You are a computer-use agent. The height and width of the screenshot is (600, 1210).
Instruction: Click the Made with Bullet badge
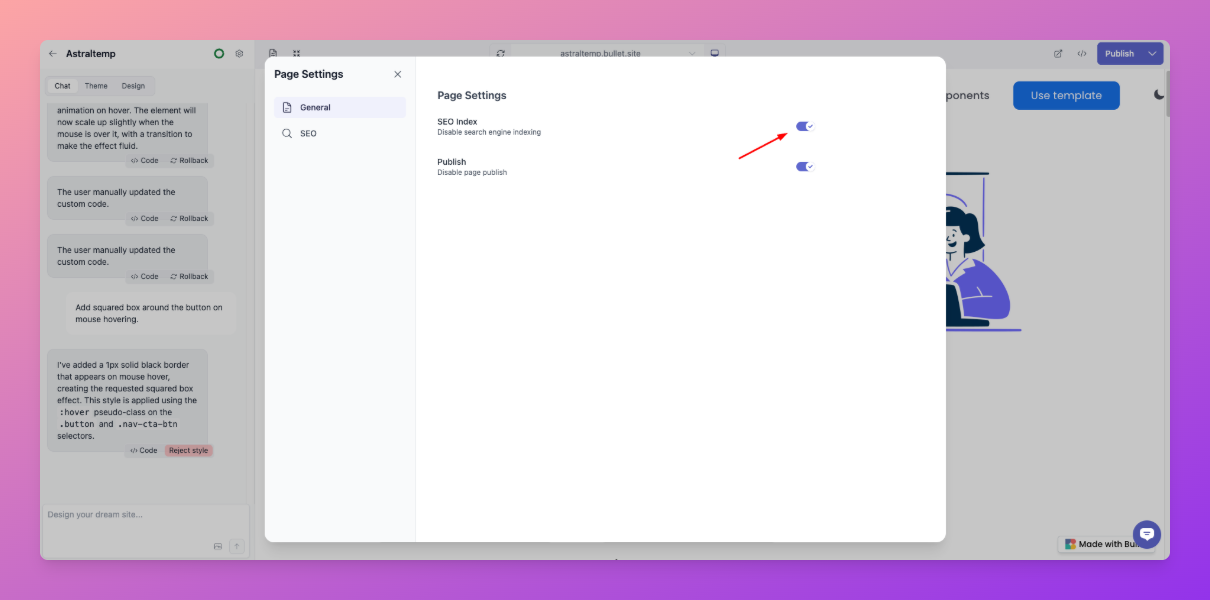(x=1106, y=544)
